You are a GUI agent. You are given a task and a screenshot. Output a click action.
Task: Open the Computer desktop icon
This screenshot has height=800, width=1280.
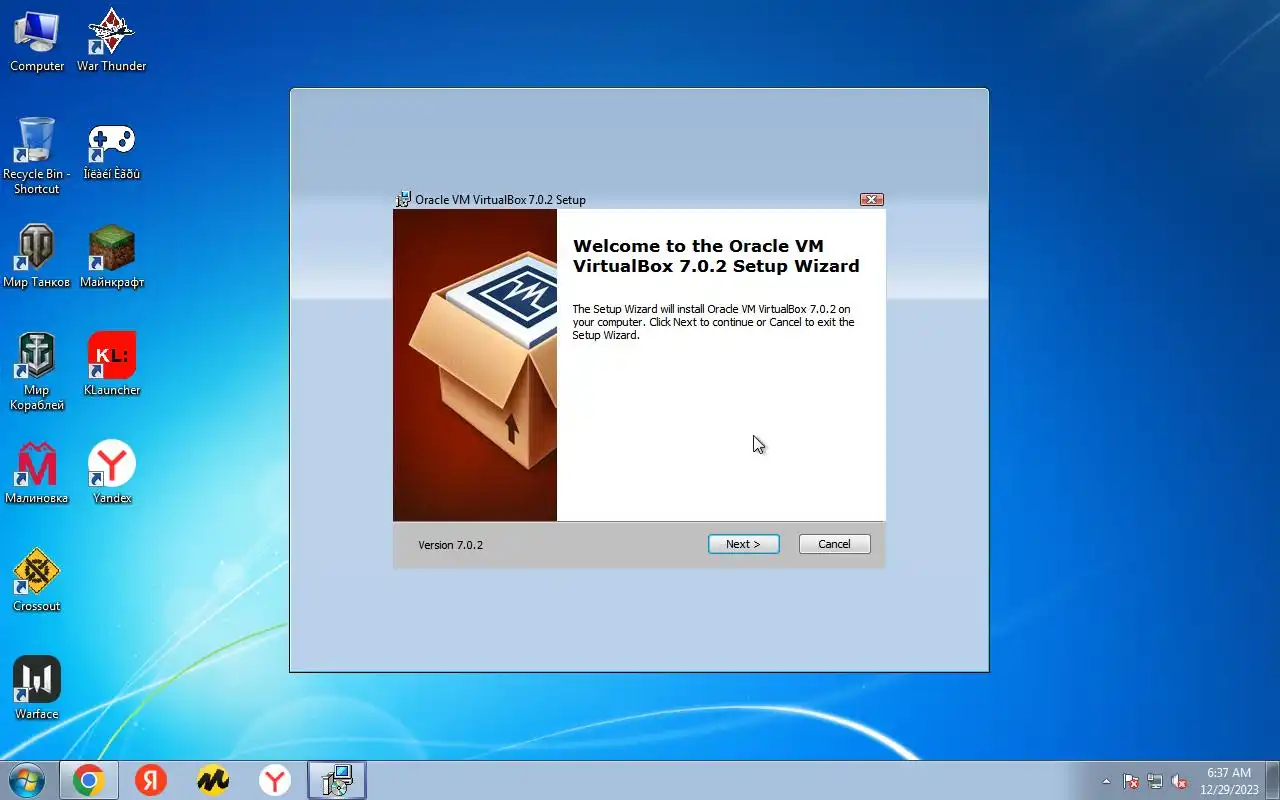pyautogui.click(x=37, y=41)
